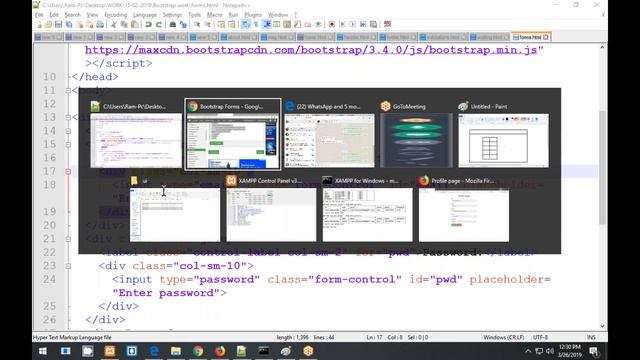640x360 pixels.
Task: Click the INS status bar indicator
Action: pyautogui.click(x=591, y=338)
